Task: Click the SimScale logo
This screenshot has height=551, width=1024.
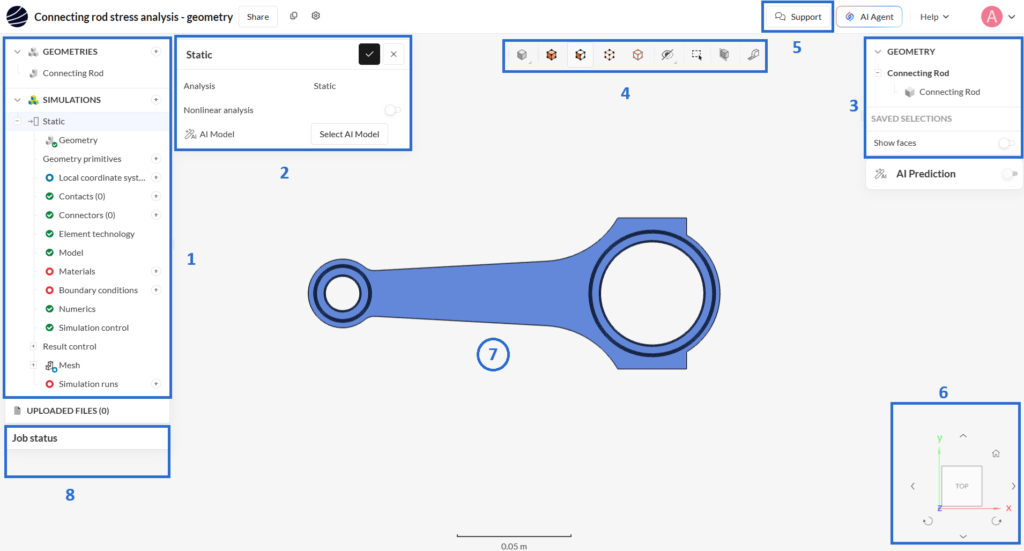Action: 17,16
